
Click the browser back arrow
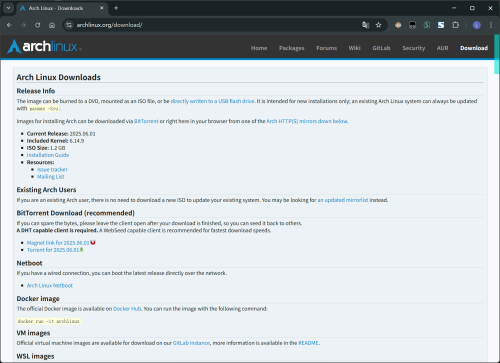(9, 25)
